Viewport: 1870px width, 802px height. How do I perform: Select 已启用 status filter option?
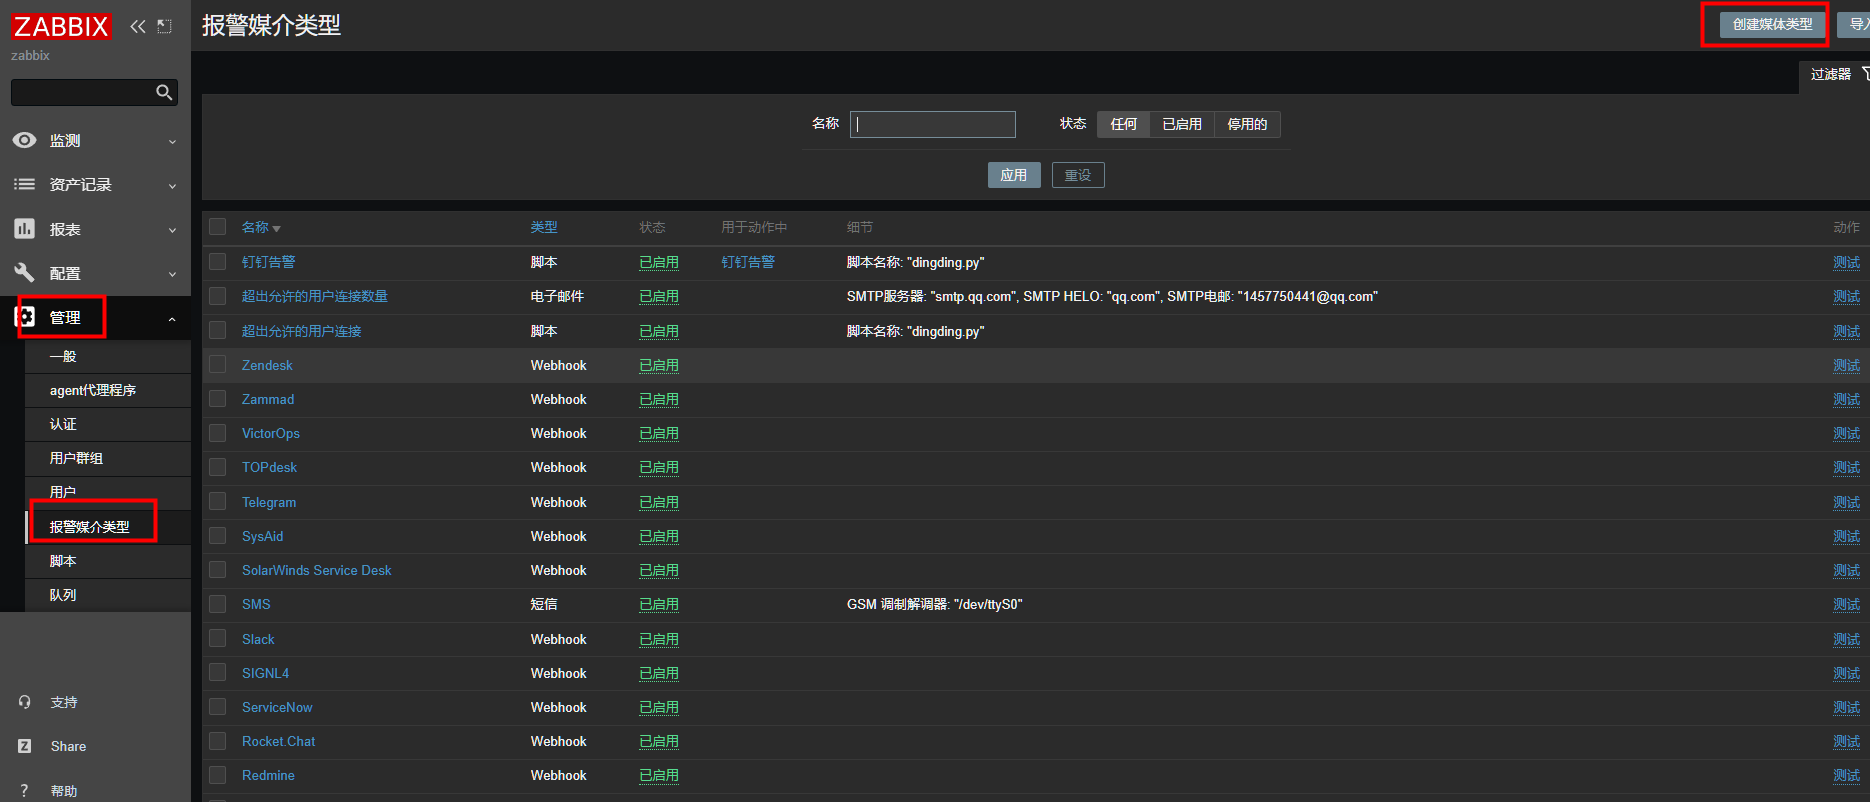(x=1182, y=124)
